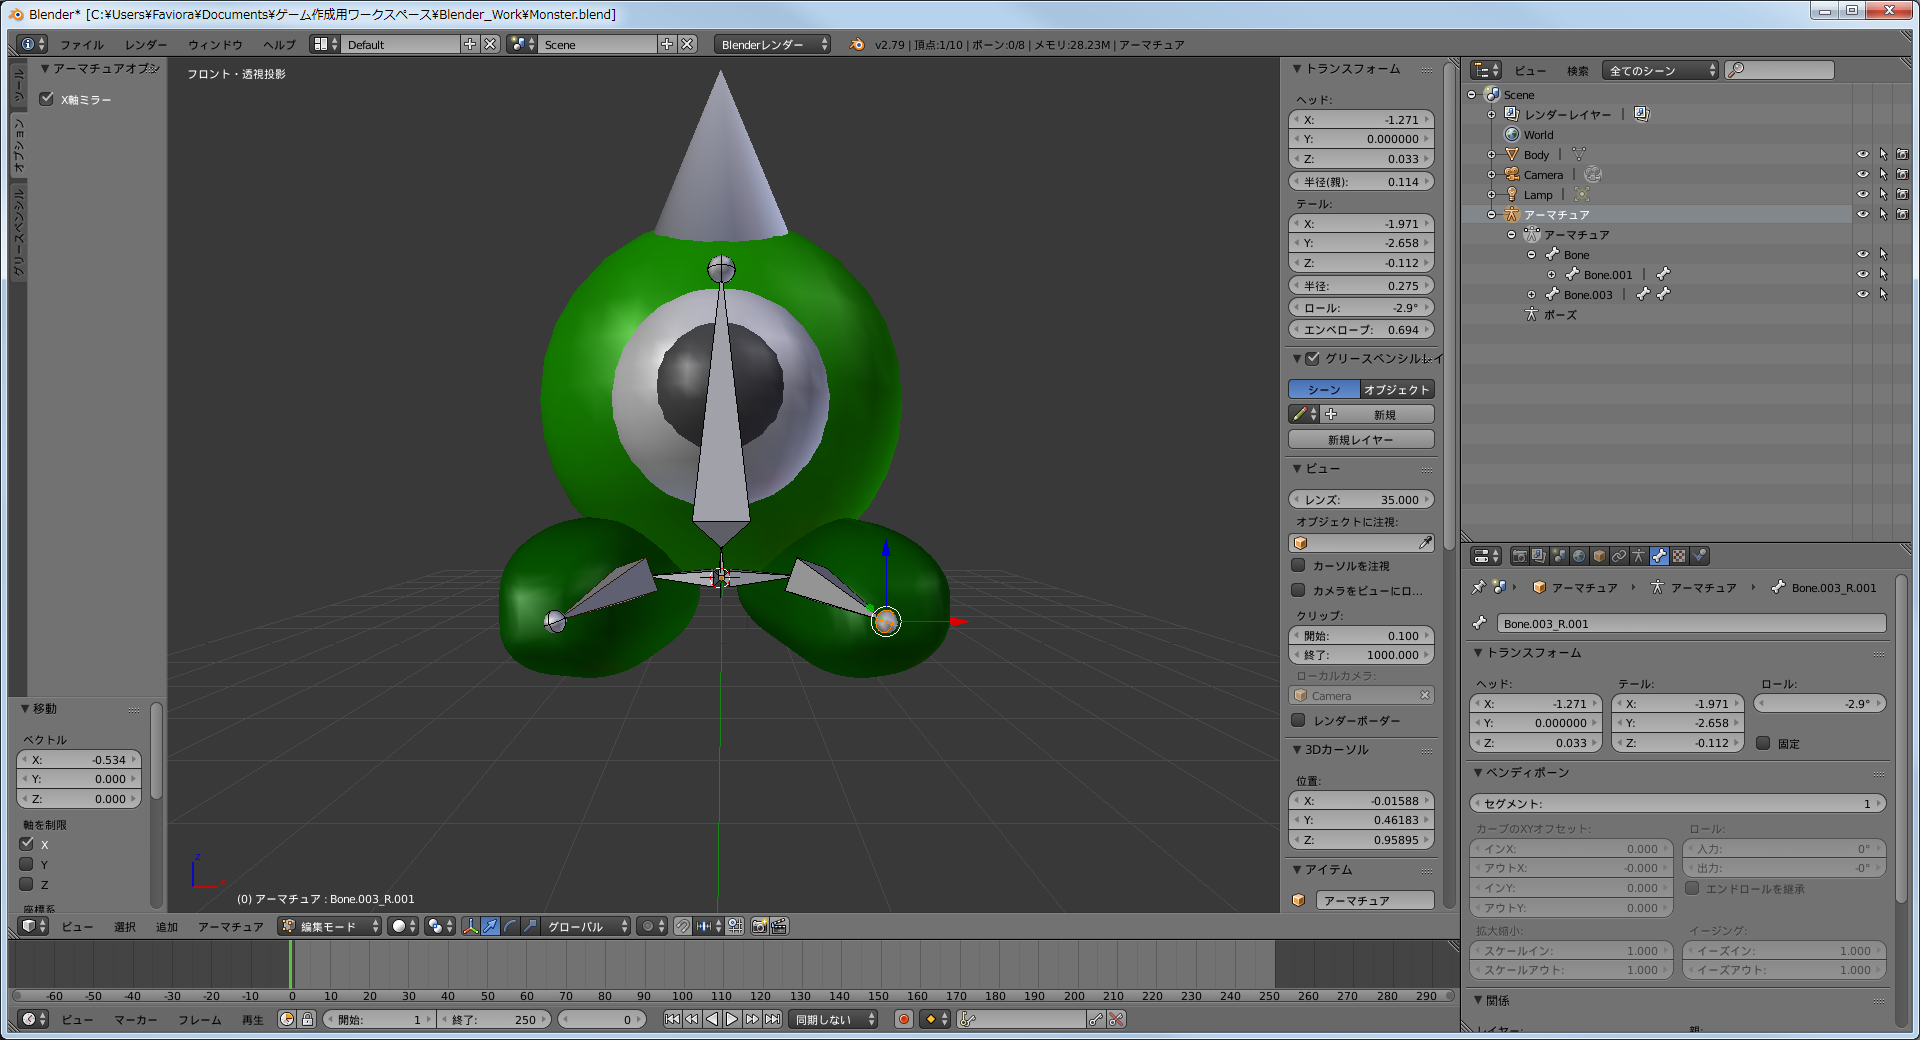The height and width of the screenshot is (1040, 1920).
Task: Select the rotate manipulator arc icon
Action: click(x=510, y=926)
